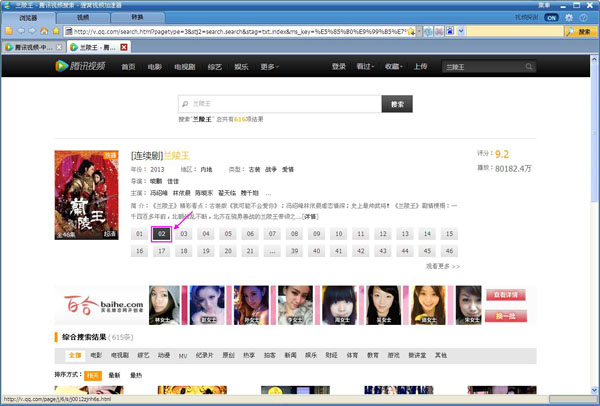Click the blue Baidu paw search-engine icon

[x=450, y=31]
